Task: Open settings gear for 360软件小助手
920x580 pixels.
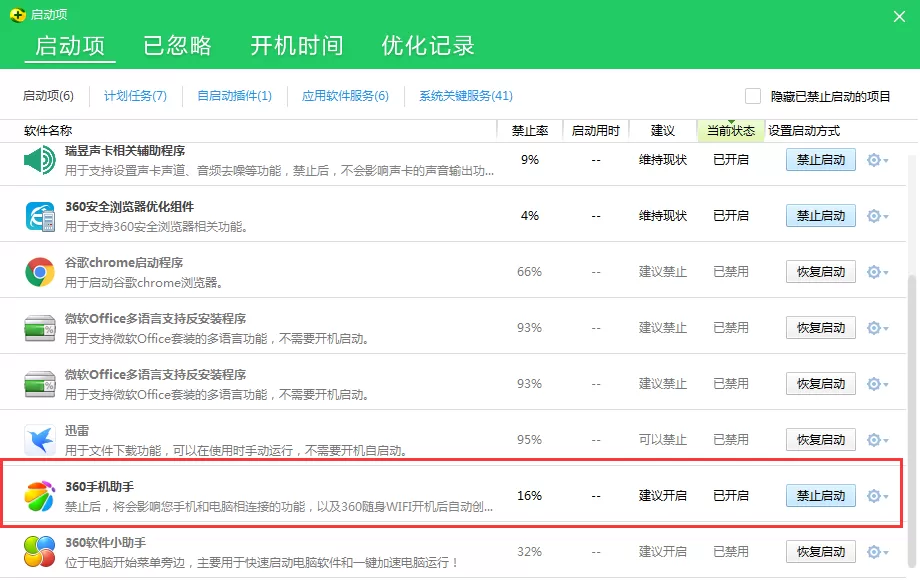Action: point(877,552)
